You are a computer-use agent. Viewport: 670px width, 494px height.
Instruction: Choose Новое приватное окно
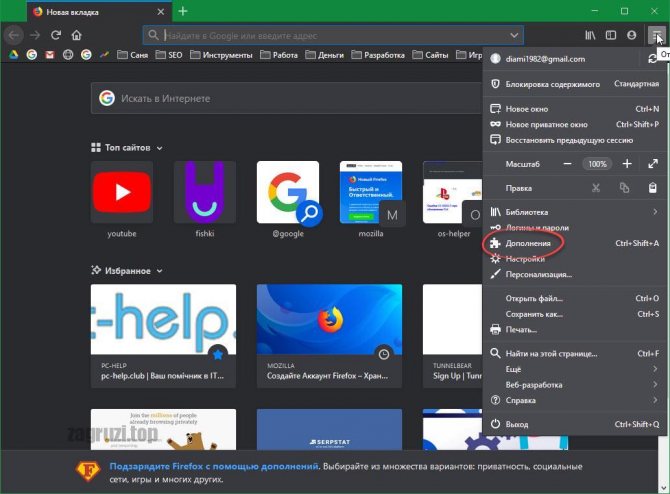point(574,124)
